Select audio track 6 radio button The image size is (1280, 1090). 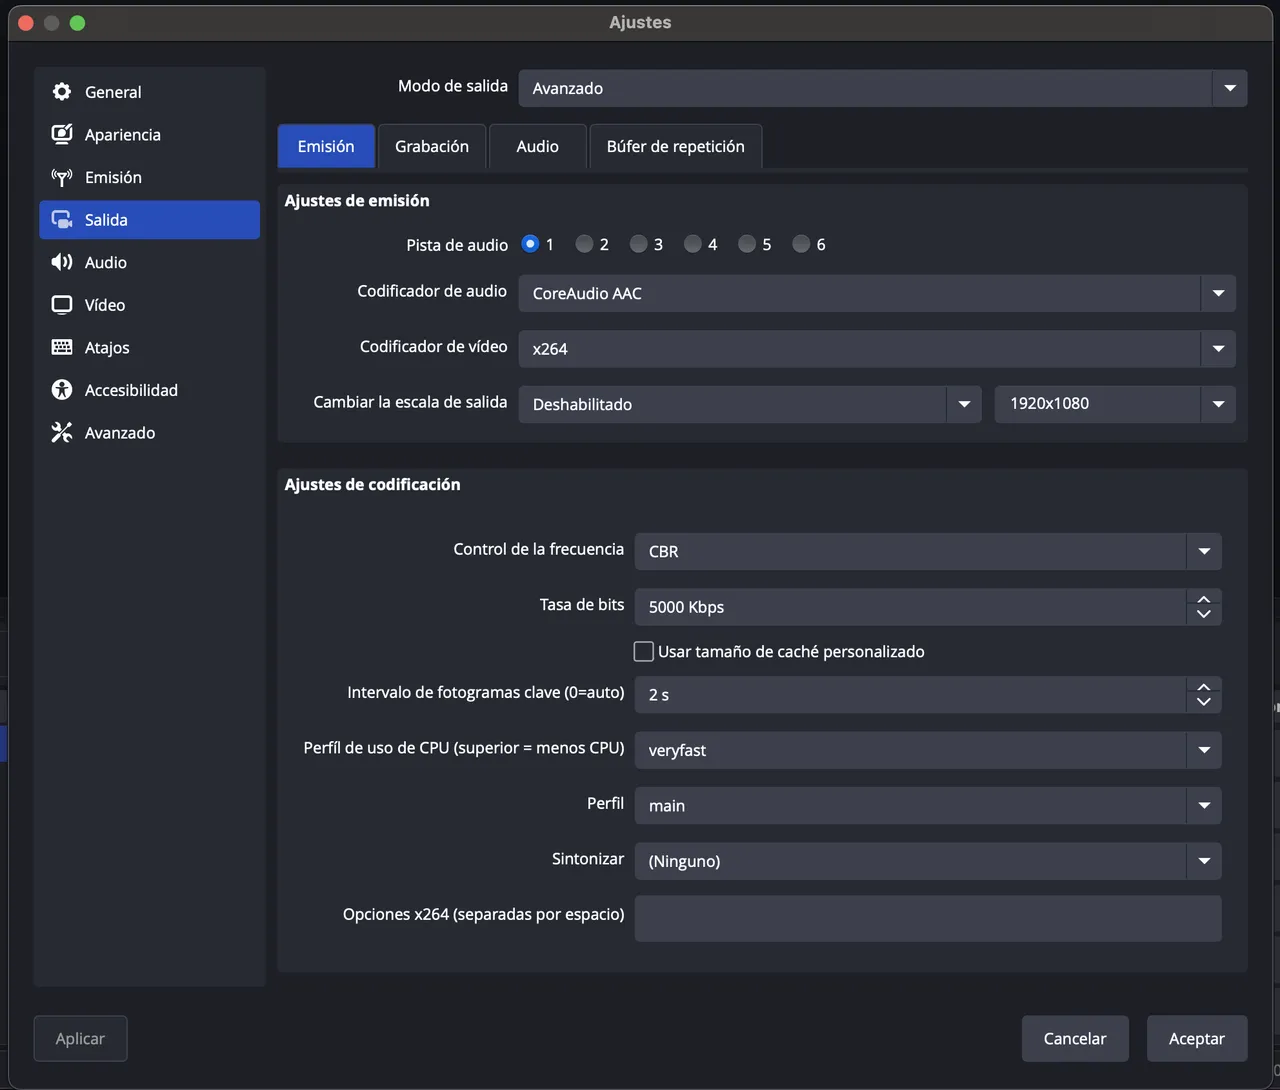coord(801,244)
